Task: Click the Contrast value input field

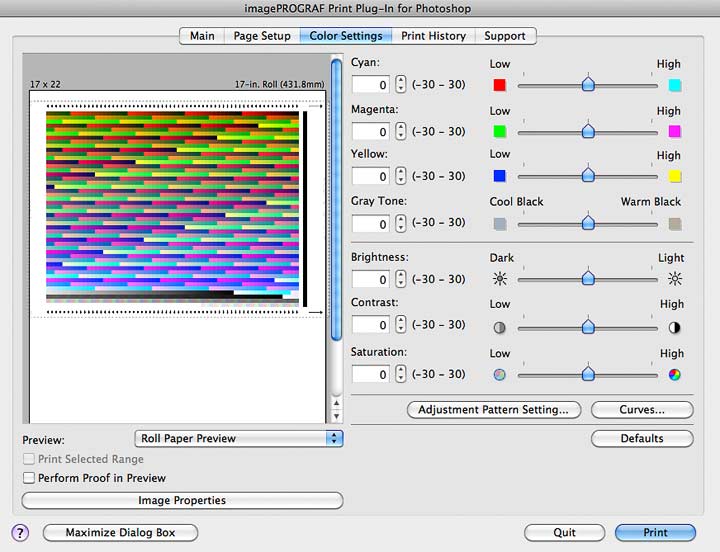Action: [x=371, y=325]
